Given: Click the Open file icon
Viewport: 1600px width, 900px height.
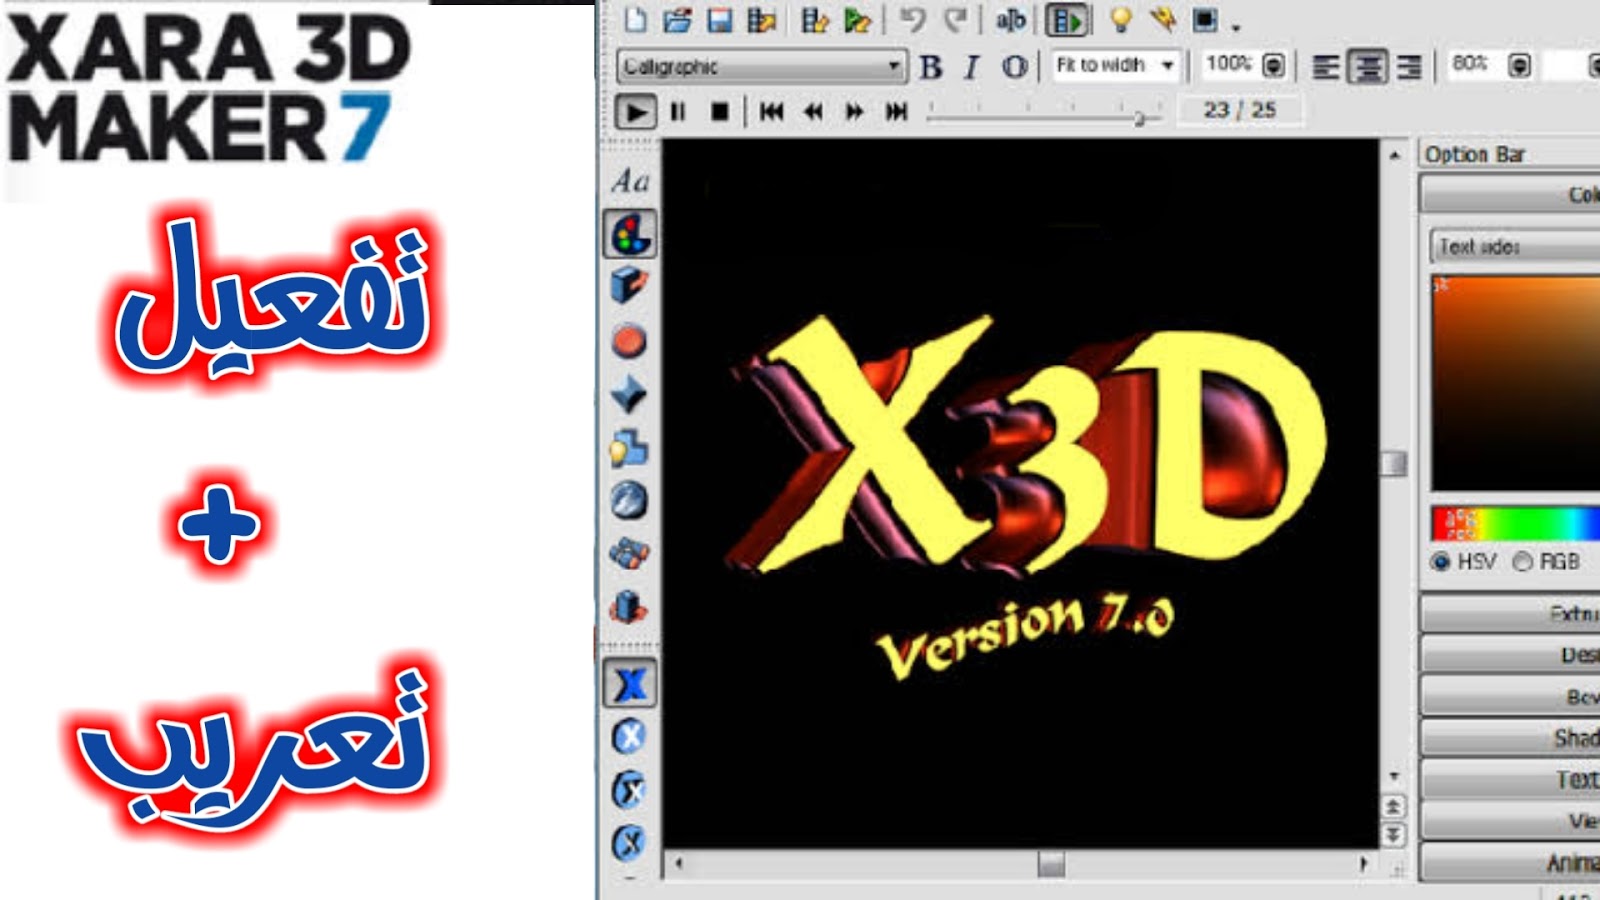Looking at the screenshot, I should 677,20.
